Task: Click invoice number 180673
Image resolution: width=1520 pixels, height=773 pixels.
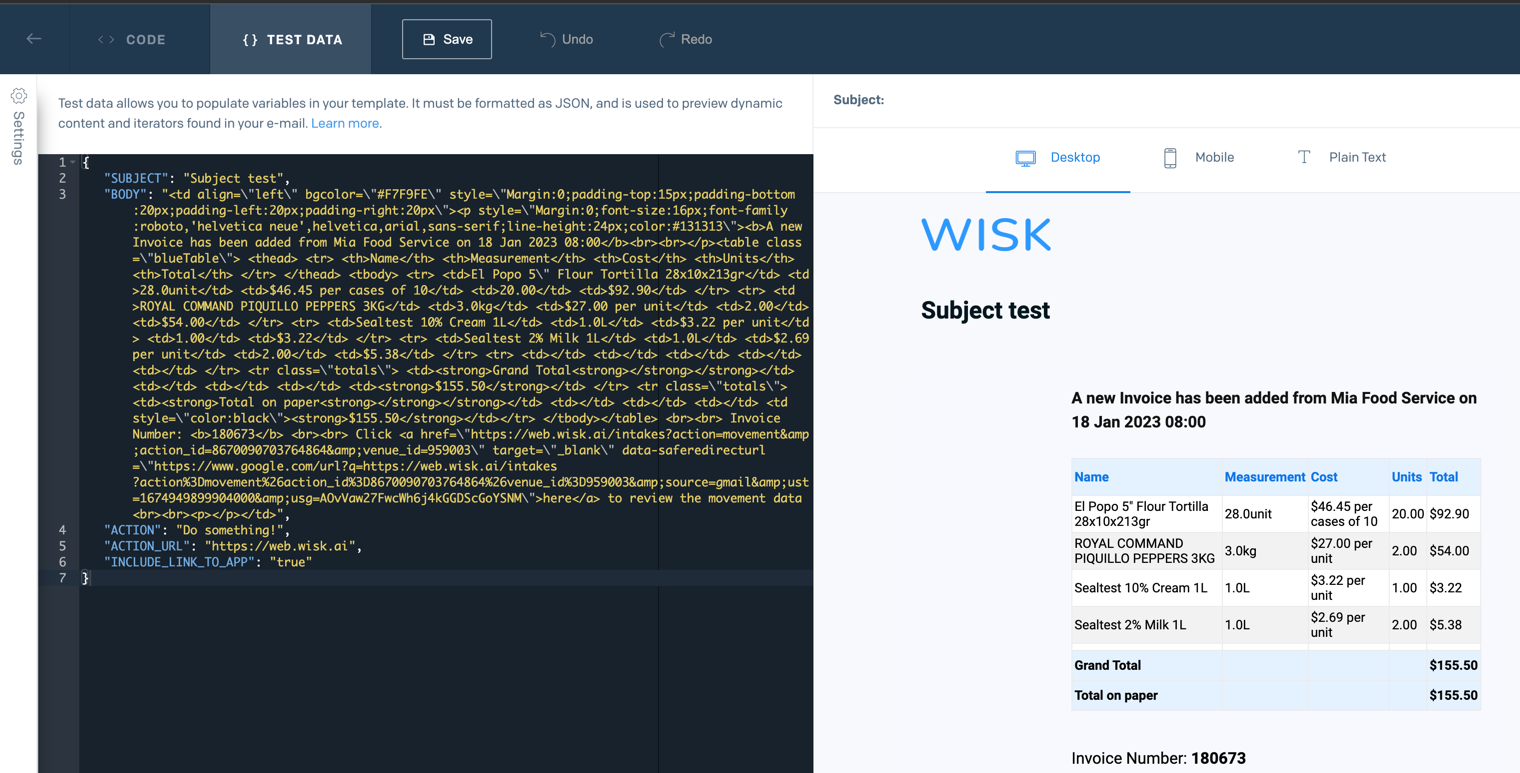Action: tap(1218, 758)
